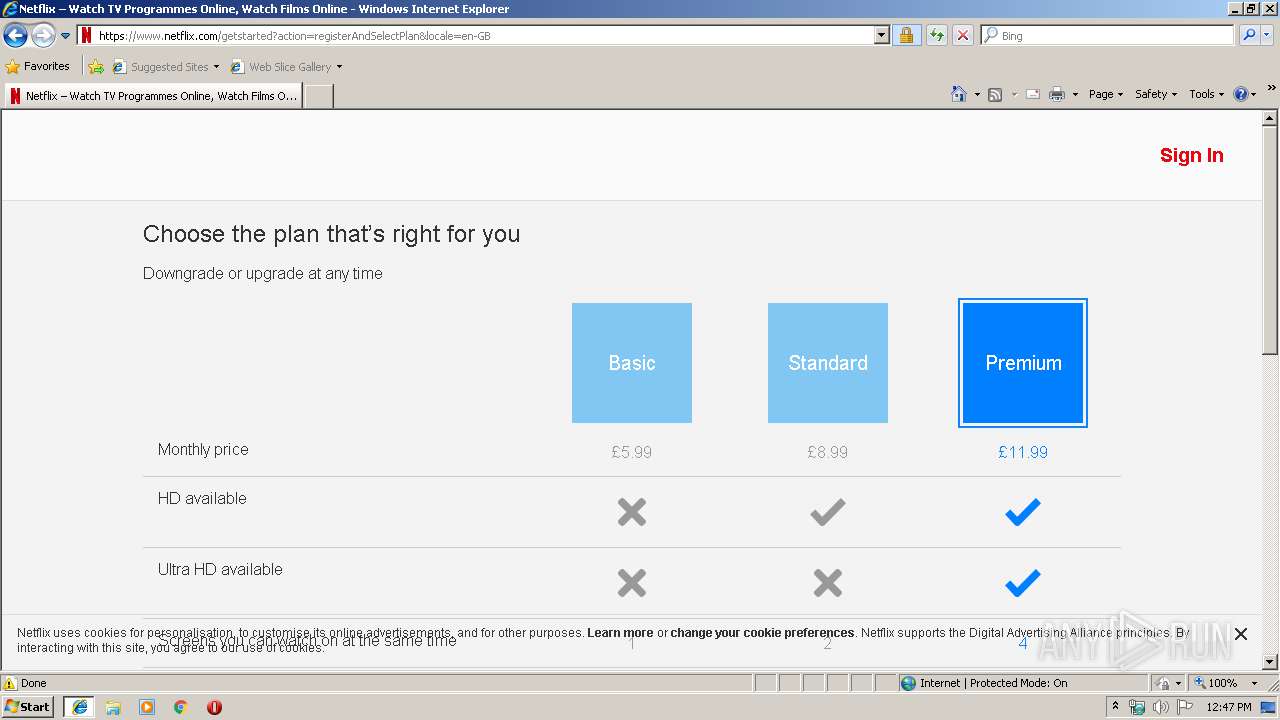Image resolution: width=1280 pixels, height=720 pixels.
Task: Click the Read Mail envelope icon
Action: pos(1033,94)
